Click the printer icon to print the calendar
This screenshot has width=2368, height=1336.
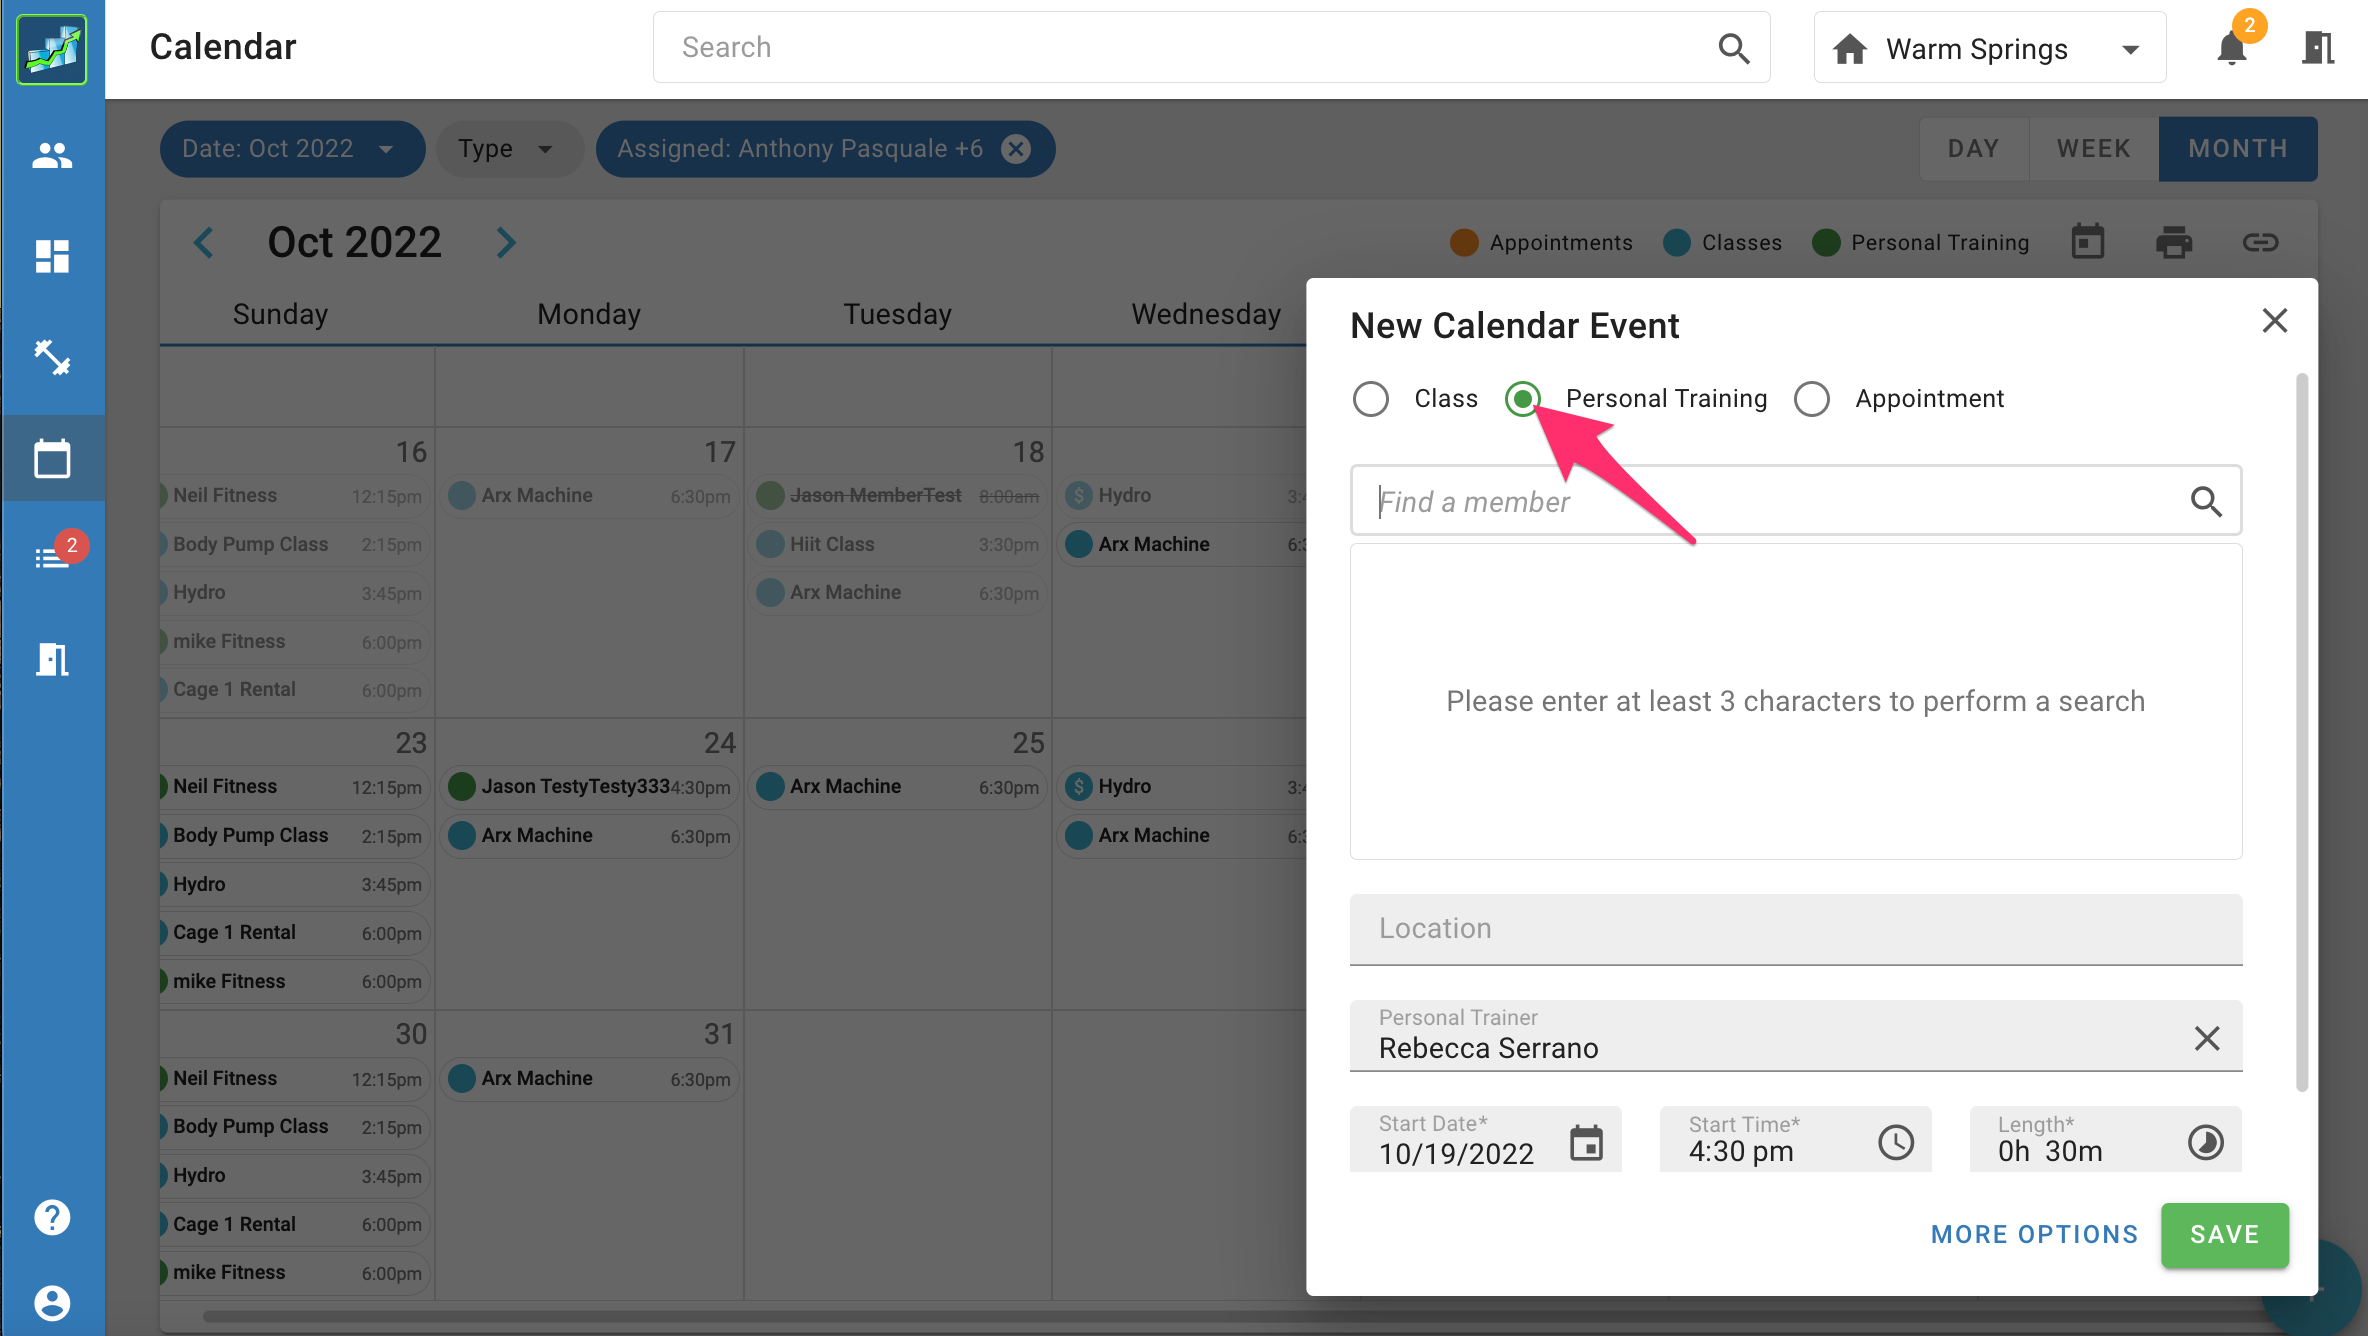[x=2173, y=241]
